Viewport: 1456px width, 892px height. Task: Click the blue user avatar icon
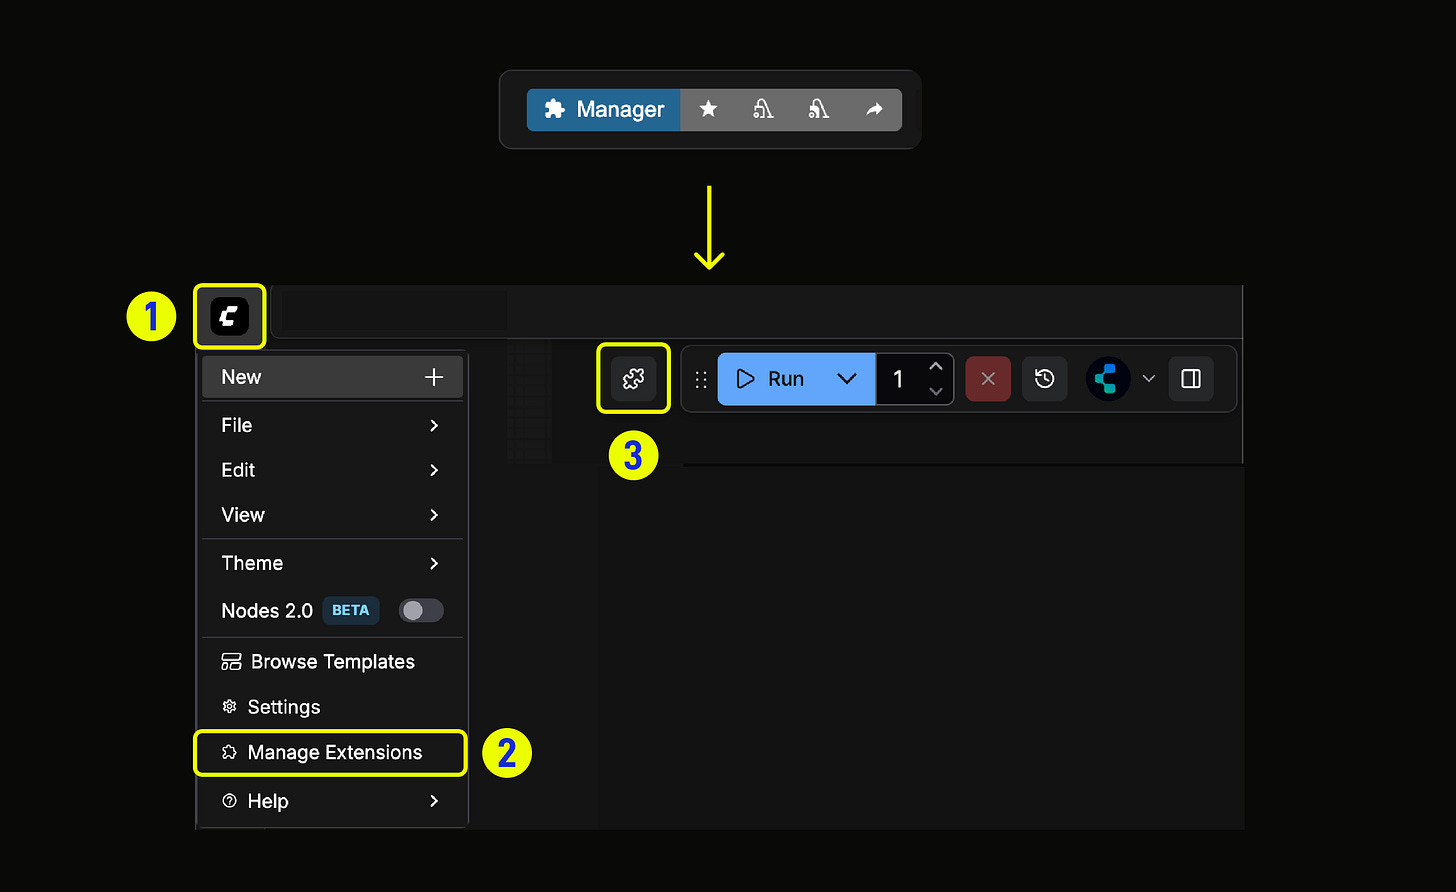coord(1108,379)
